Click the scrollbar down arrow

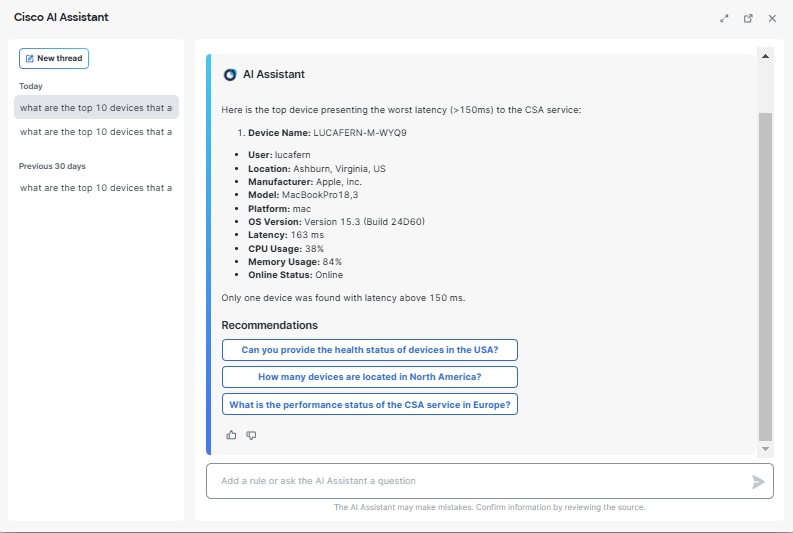click(x=765, y=449)
